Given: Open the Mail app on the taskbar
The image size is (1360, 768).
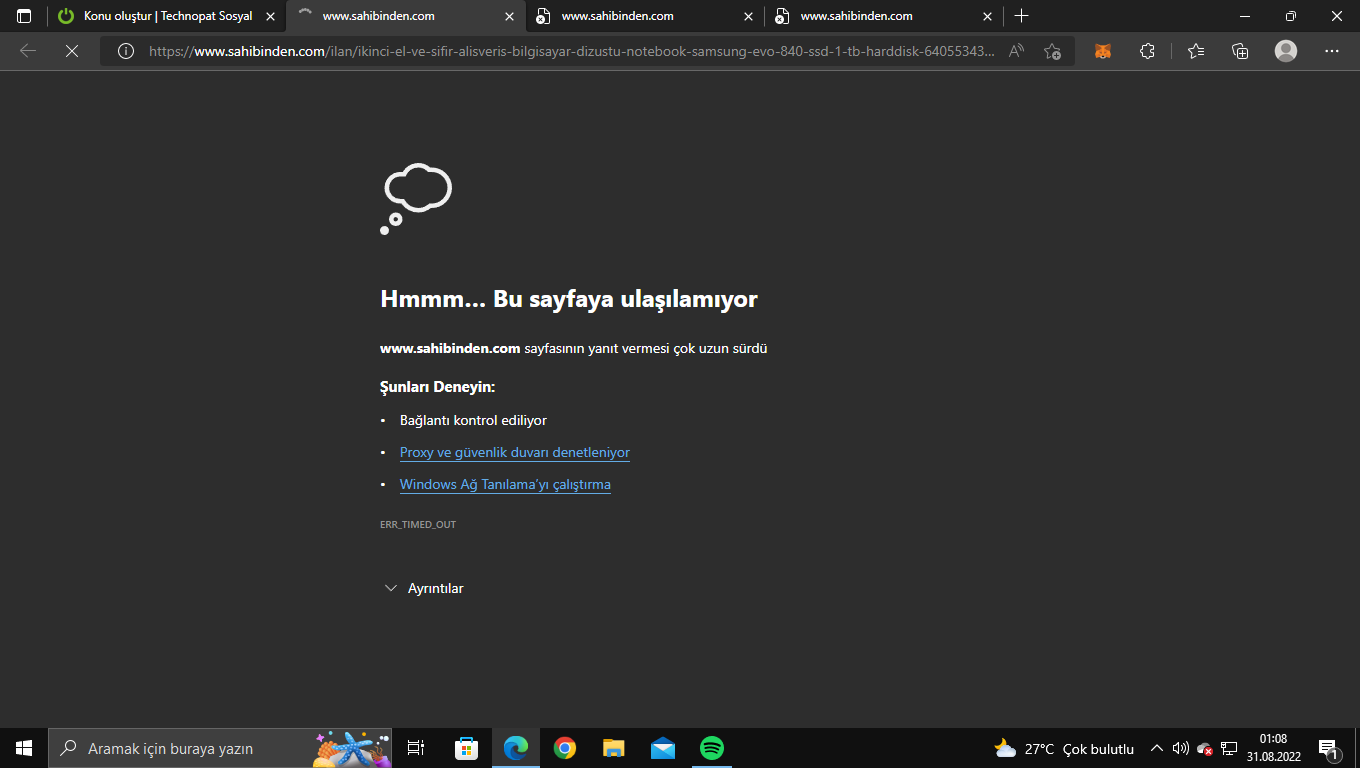Looking at the screenshot, I should [663, 748].
